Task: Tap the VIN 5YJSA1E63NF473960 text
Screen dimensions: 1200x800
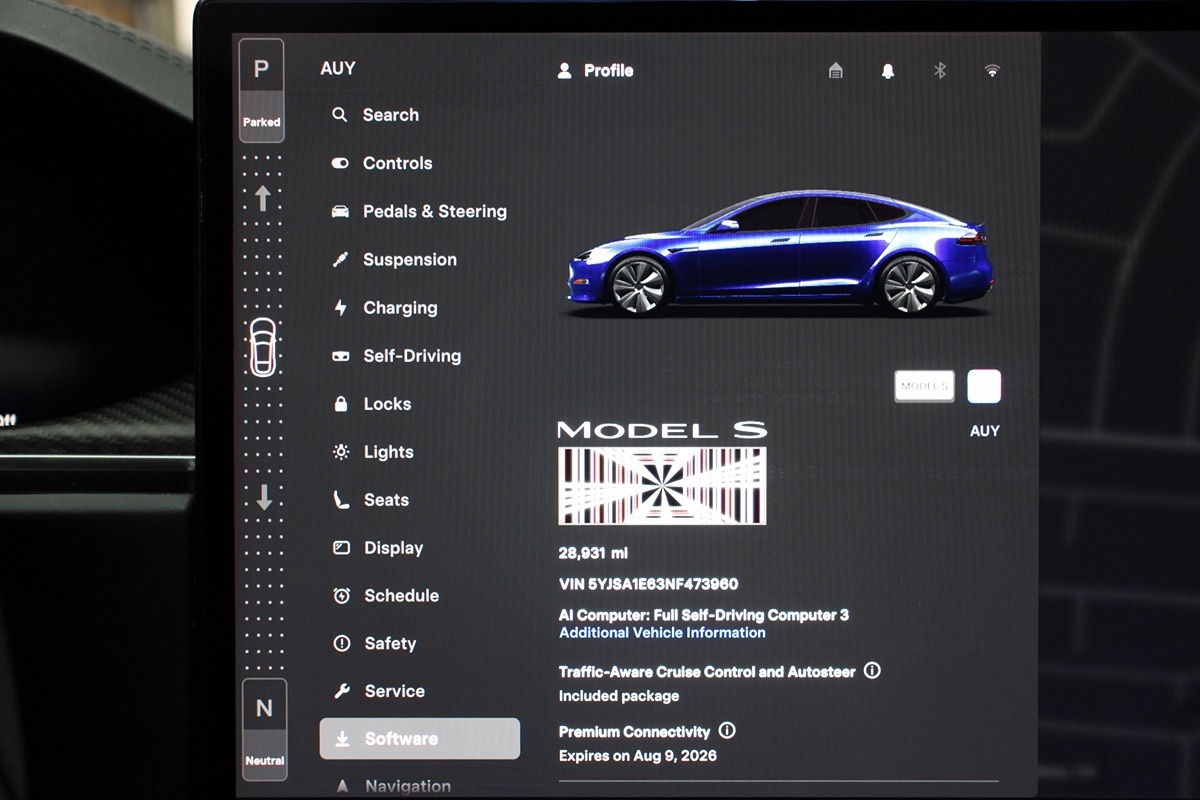Action: pyautogui.click(x=648, y=584)
